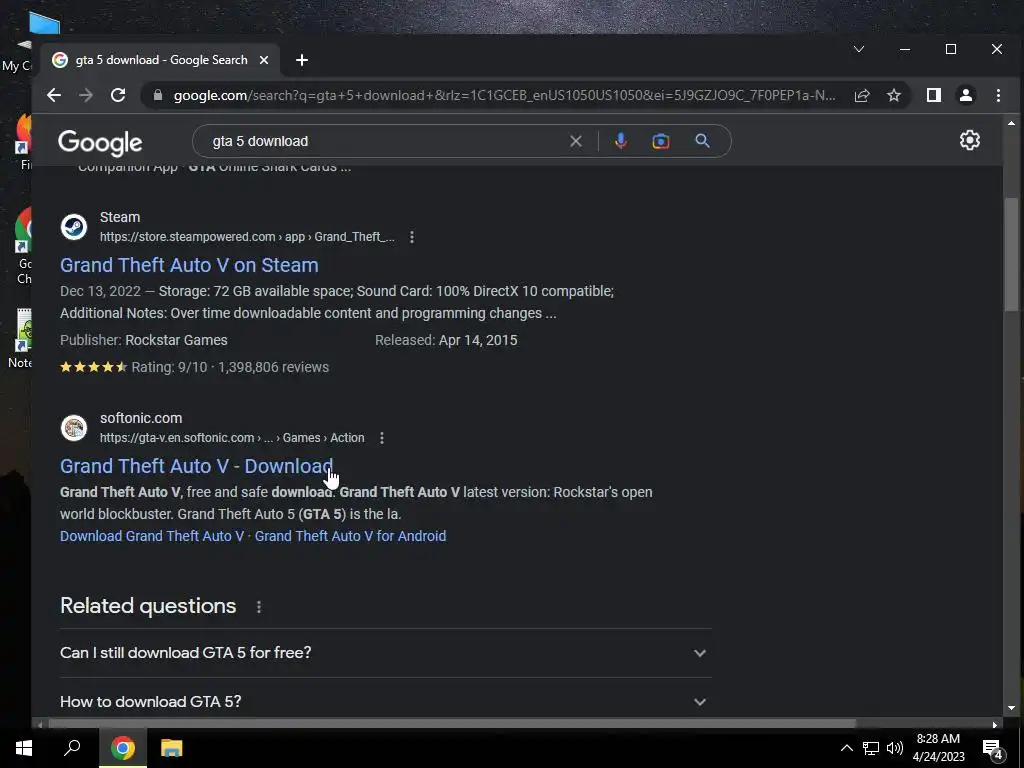Viewport: 1024px width, 768px height.
Task: Click the scrollbar up arrow
Action: click(1011, 123)
